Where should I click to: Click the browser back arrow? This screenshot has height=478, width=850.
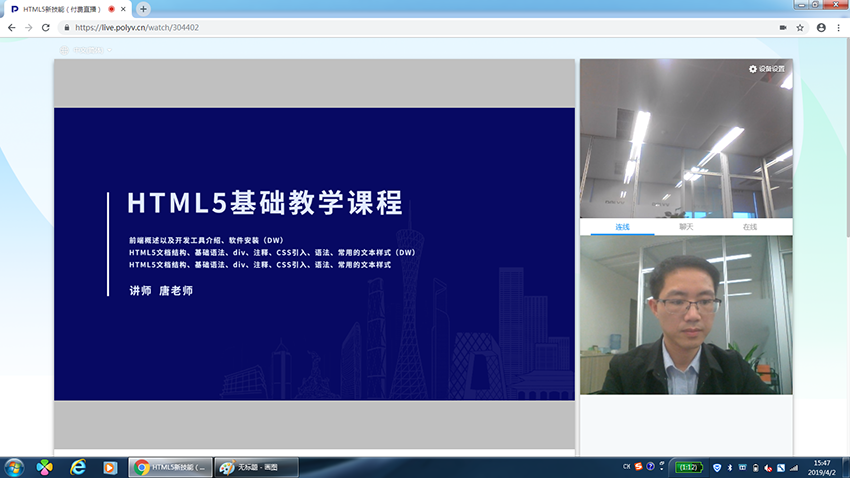(11, 28)
